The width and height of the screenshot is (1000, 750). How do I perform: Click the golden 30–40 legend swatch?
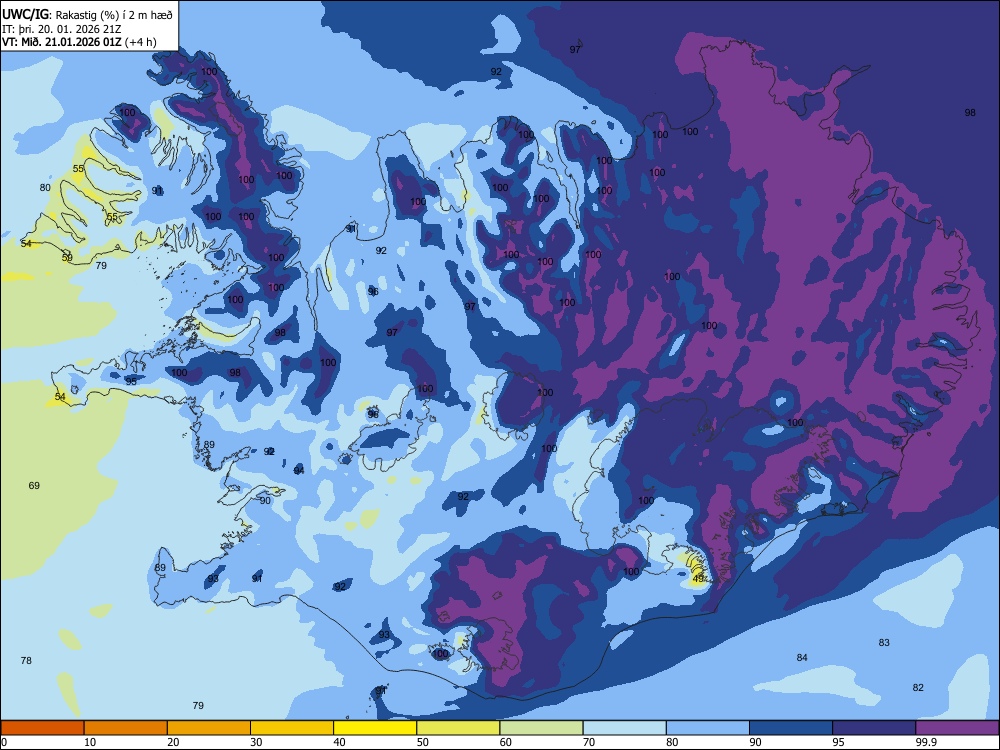[x=292, y=728]
